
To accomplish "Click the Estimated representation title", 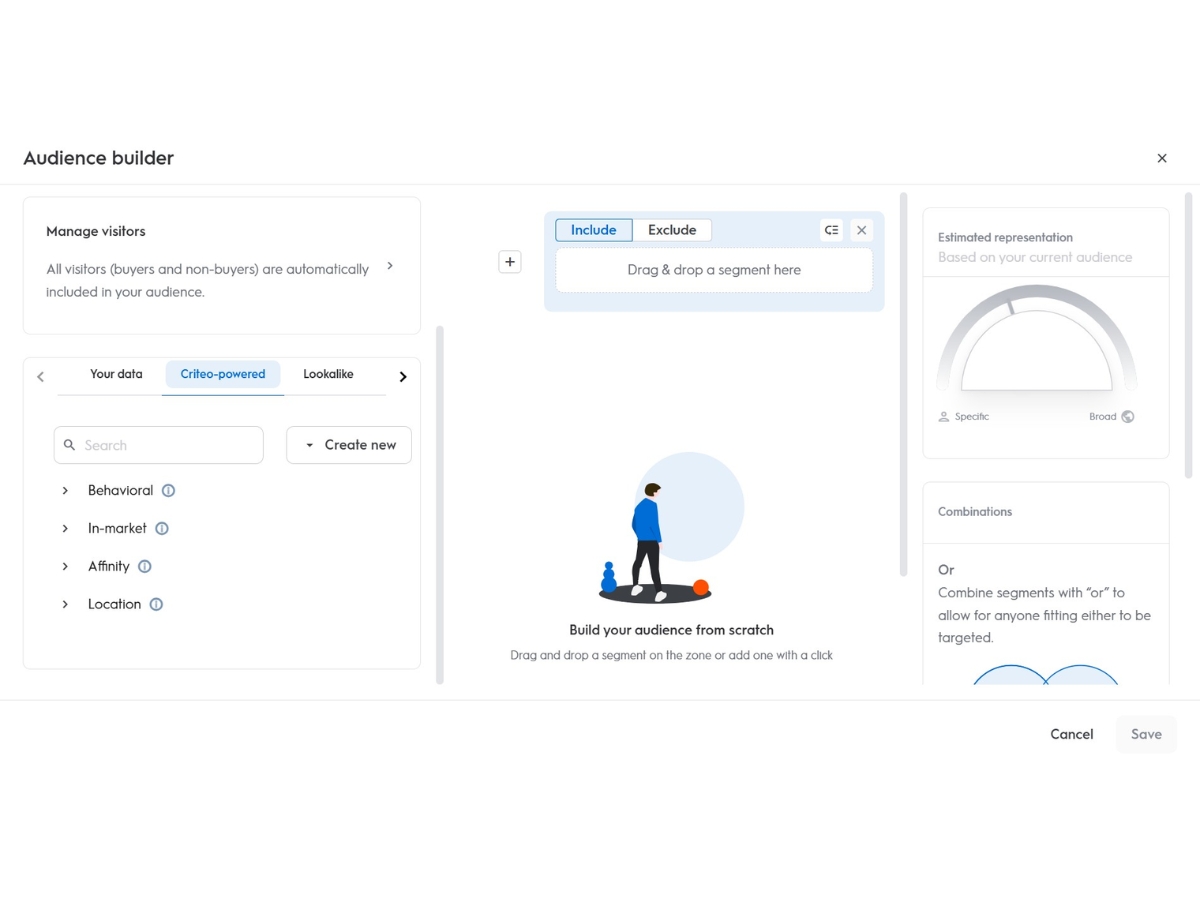I will tap(1005, 238).
